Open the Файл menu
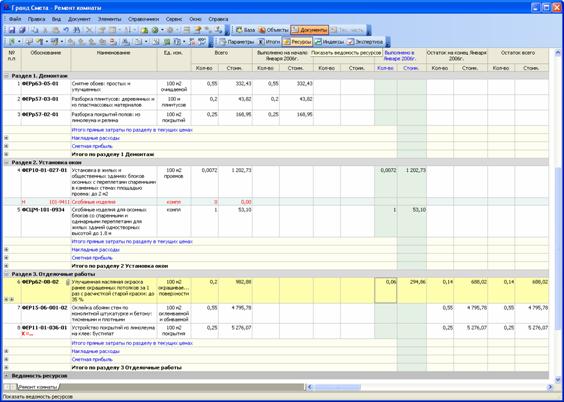This screenshot has width=564, height=402. (x=15, y=19)
